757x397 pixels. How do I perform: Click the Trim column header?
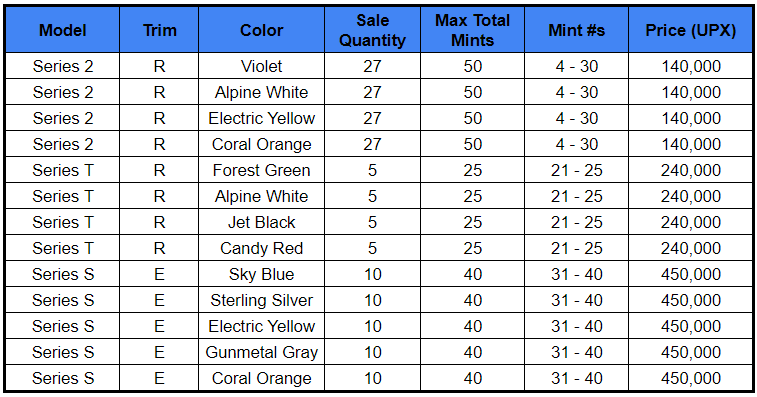159,30
